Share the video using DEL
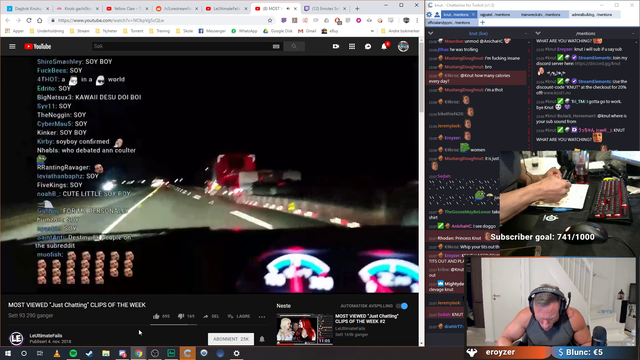 tap(211, 316)
